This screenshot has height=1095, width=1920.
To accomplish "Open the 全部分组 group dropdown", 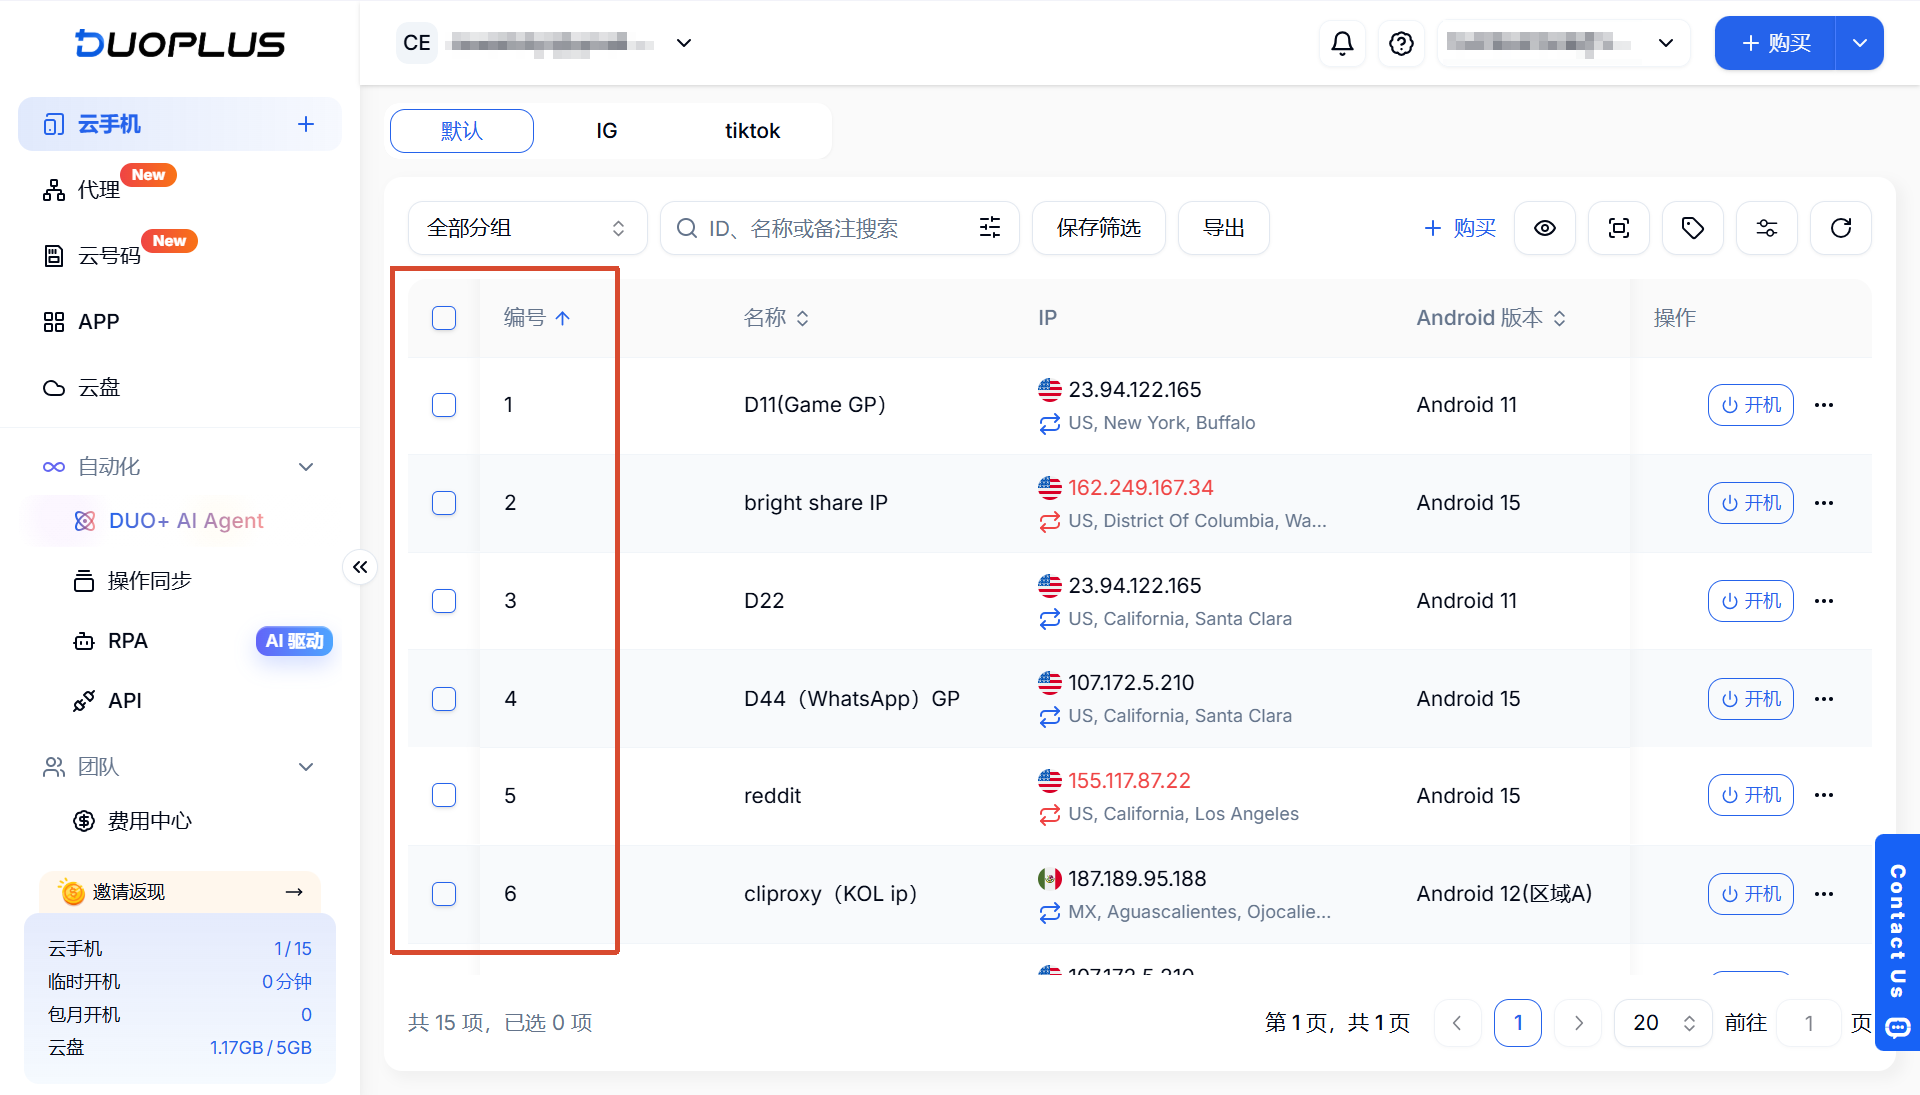I will [x=527, y=228].
